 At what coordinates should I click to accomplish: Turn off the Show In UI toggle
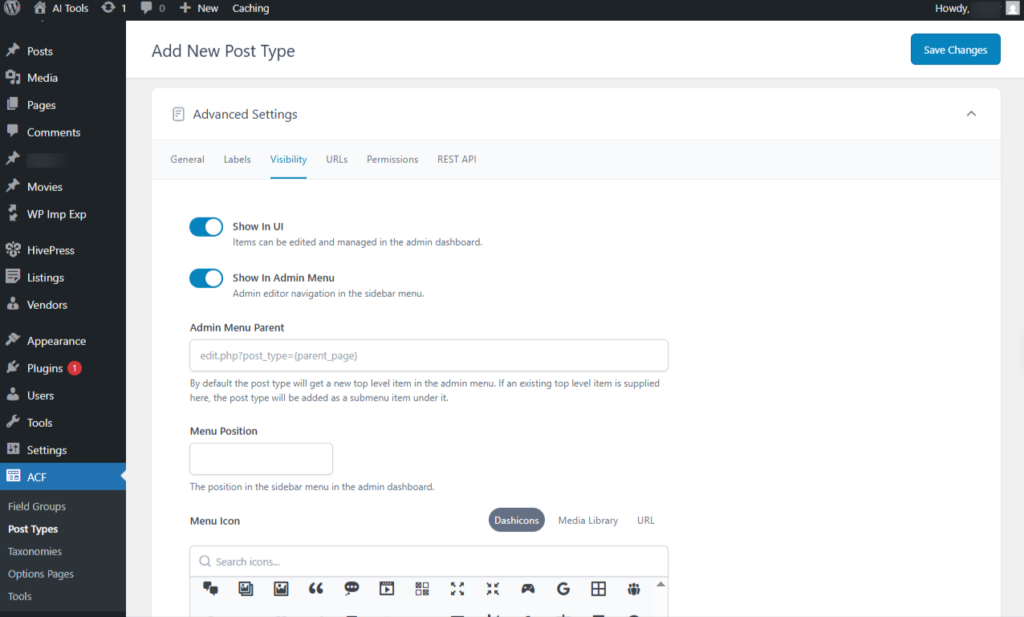(206, 227)
